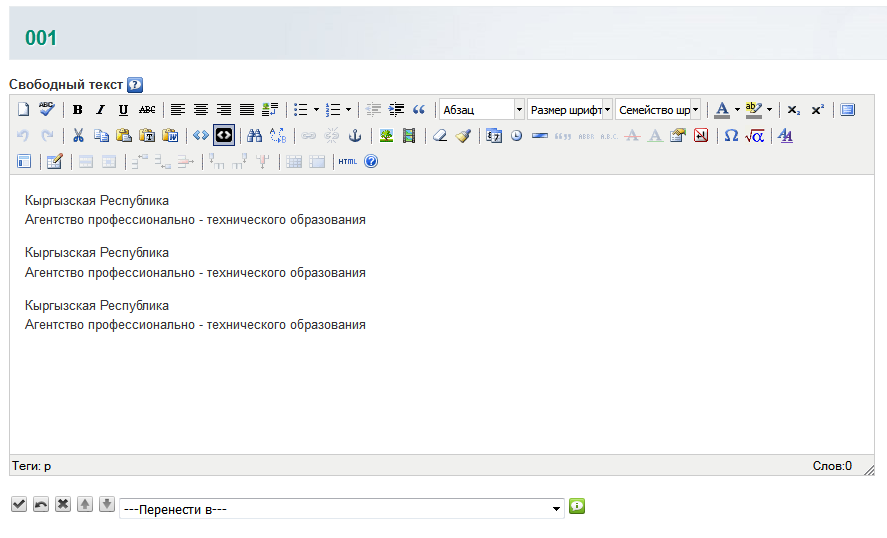Align text center

[x=201, y=109]
